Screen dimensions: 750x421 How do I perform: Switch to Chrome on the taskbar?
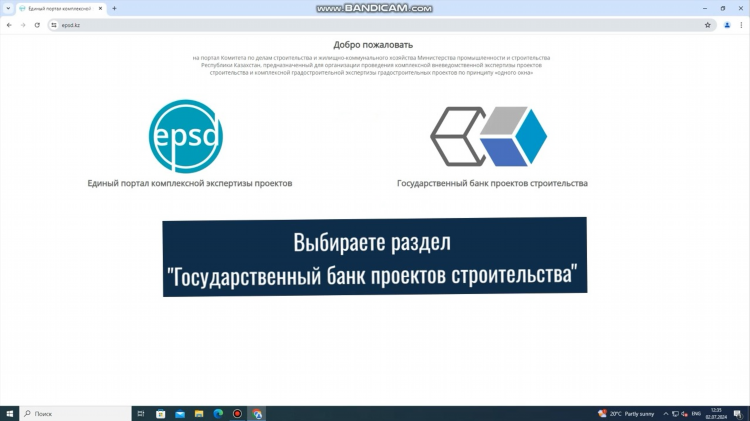click(x=257, y=413)
